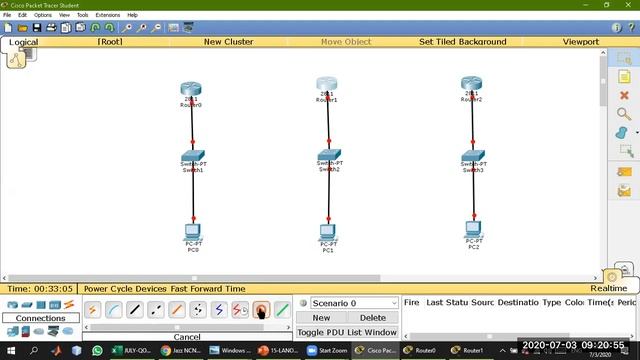Click the Copy toolbar icon
Image resolution: width=640 pixels, height=360 pixels.
click(66, 28)
